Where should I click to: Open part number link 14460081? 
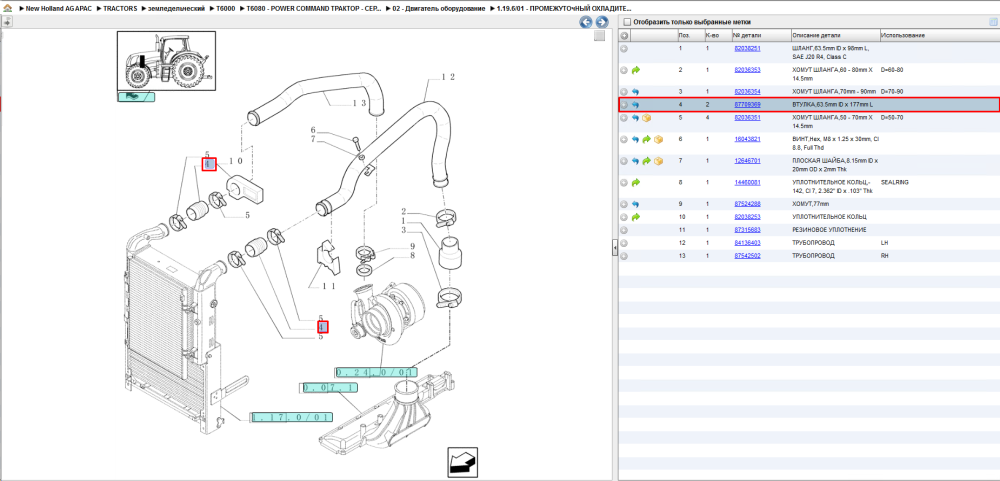point(747,182)
